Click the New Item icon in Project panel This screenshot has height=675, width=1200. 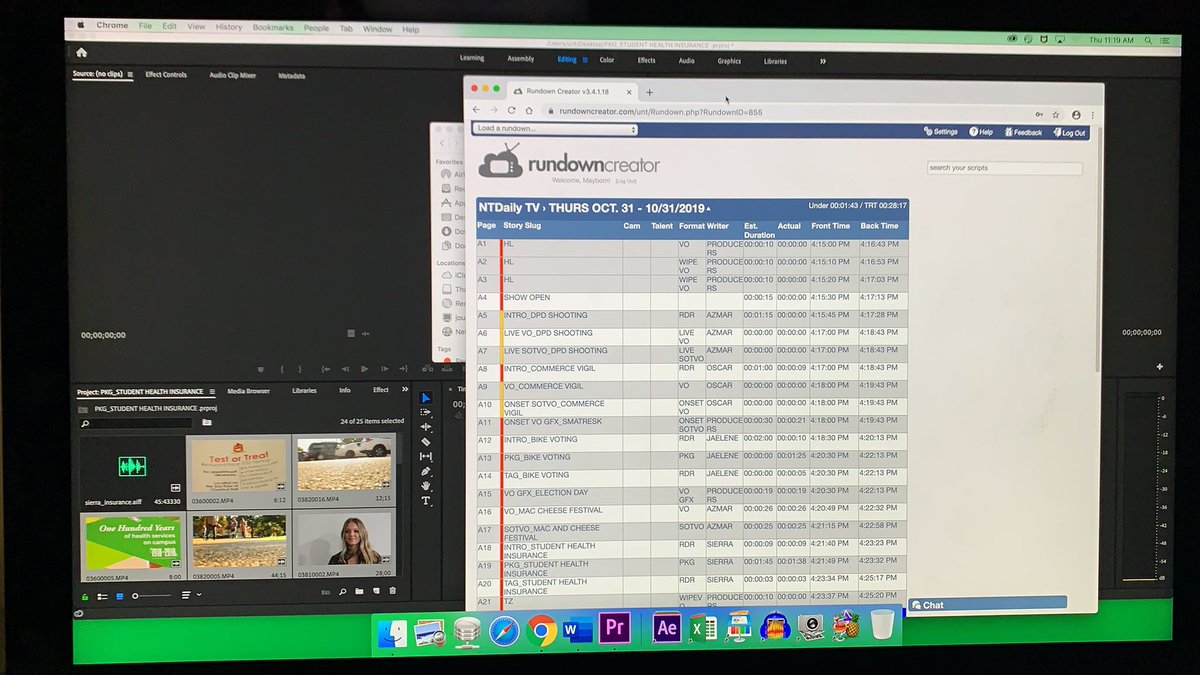pyautogui.click(x=375, y=591)
